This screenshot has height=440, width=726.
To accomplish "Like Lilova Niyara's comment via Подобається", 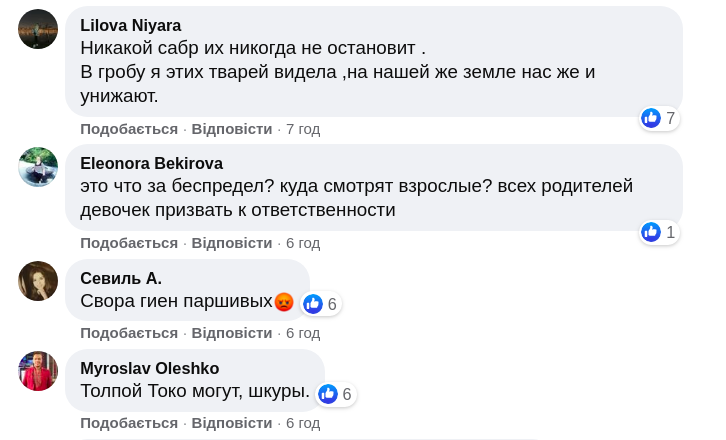I will [x=129, y=129].
